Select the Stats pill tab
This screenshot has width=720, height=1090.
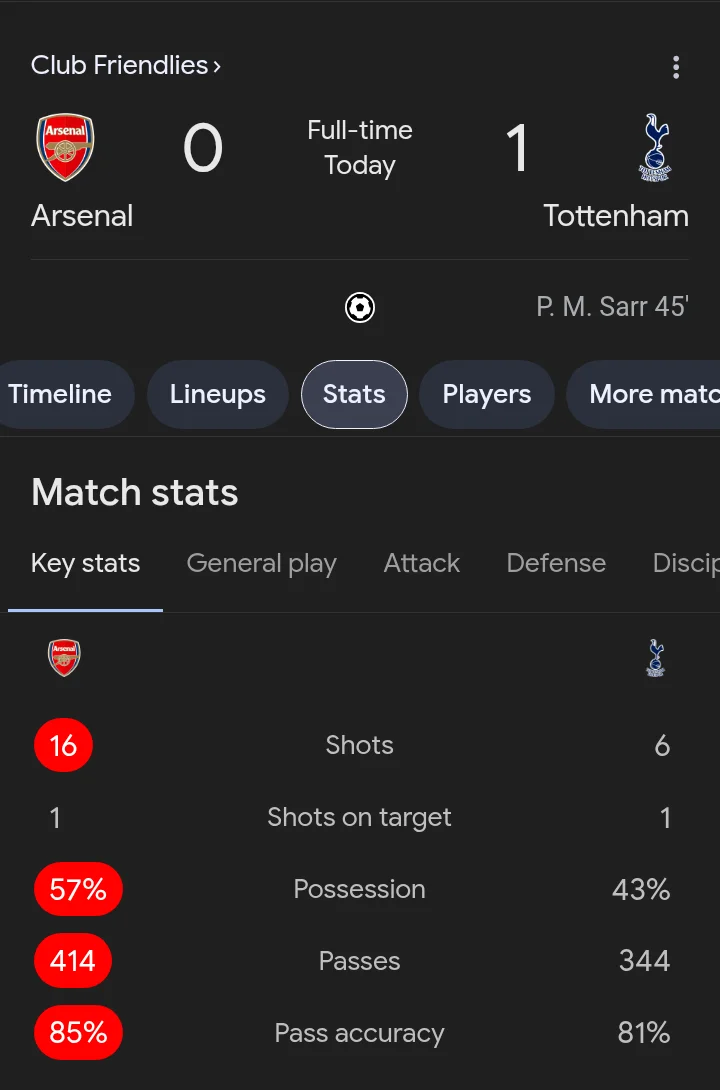coord(354,394)
